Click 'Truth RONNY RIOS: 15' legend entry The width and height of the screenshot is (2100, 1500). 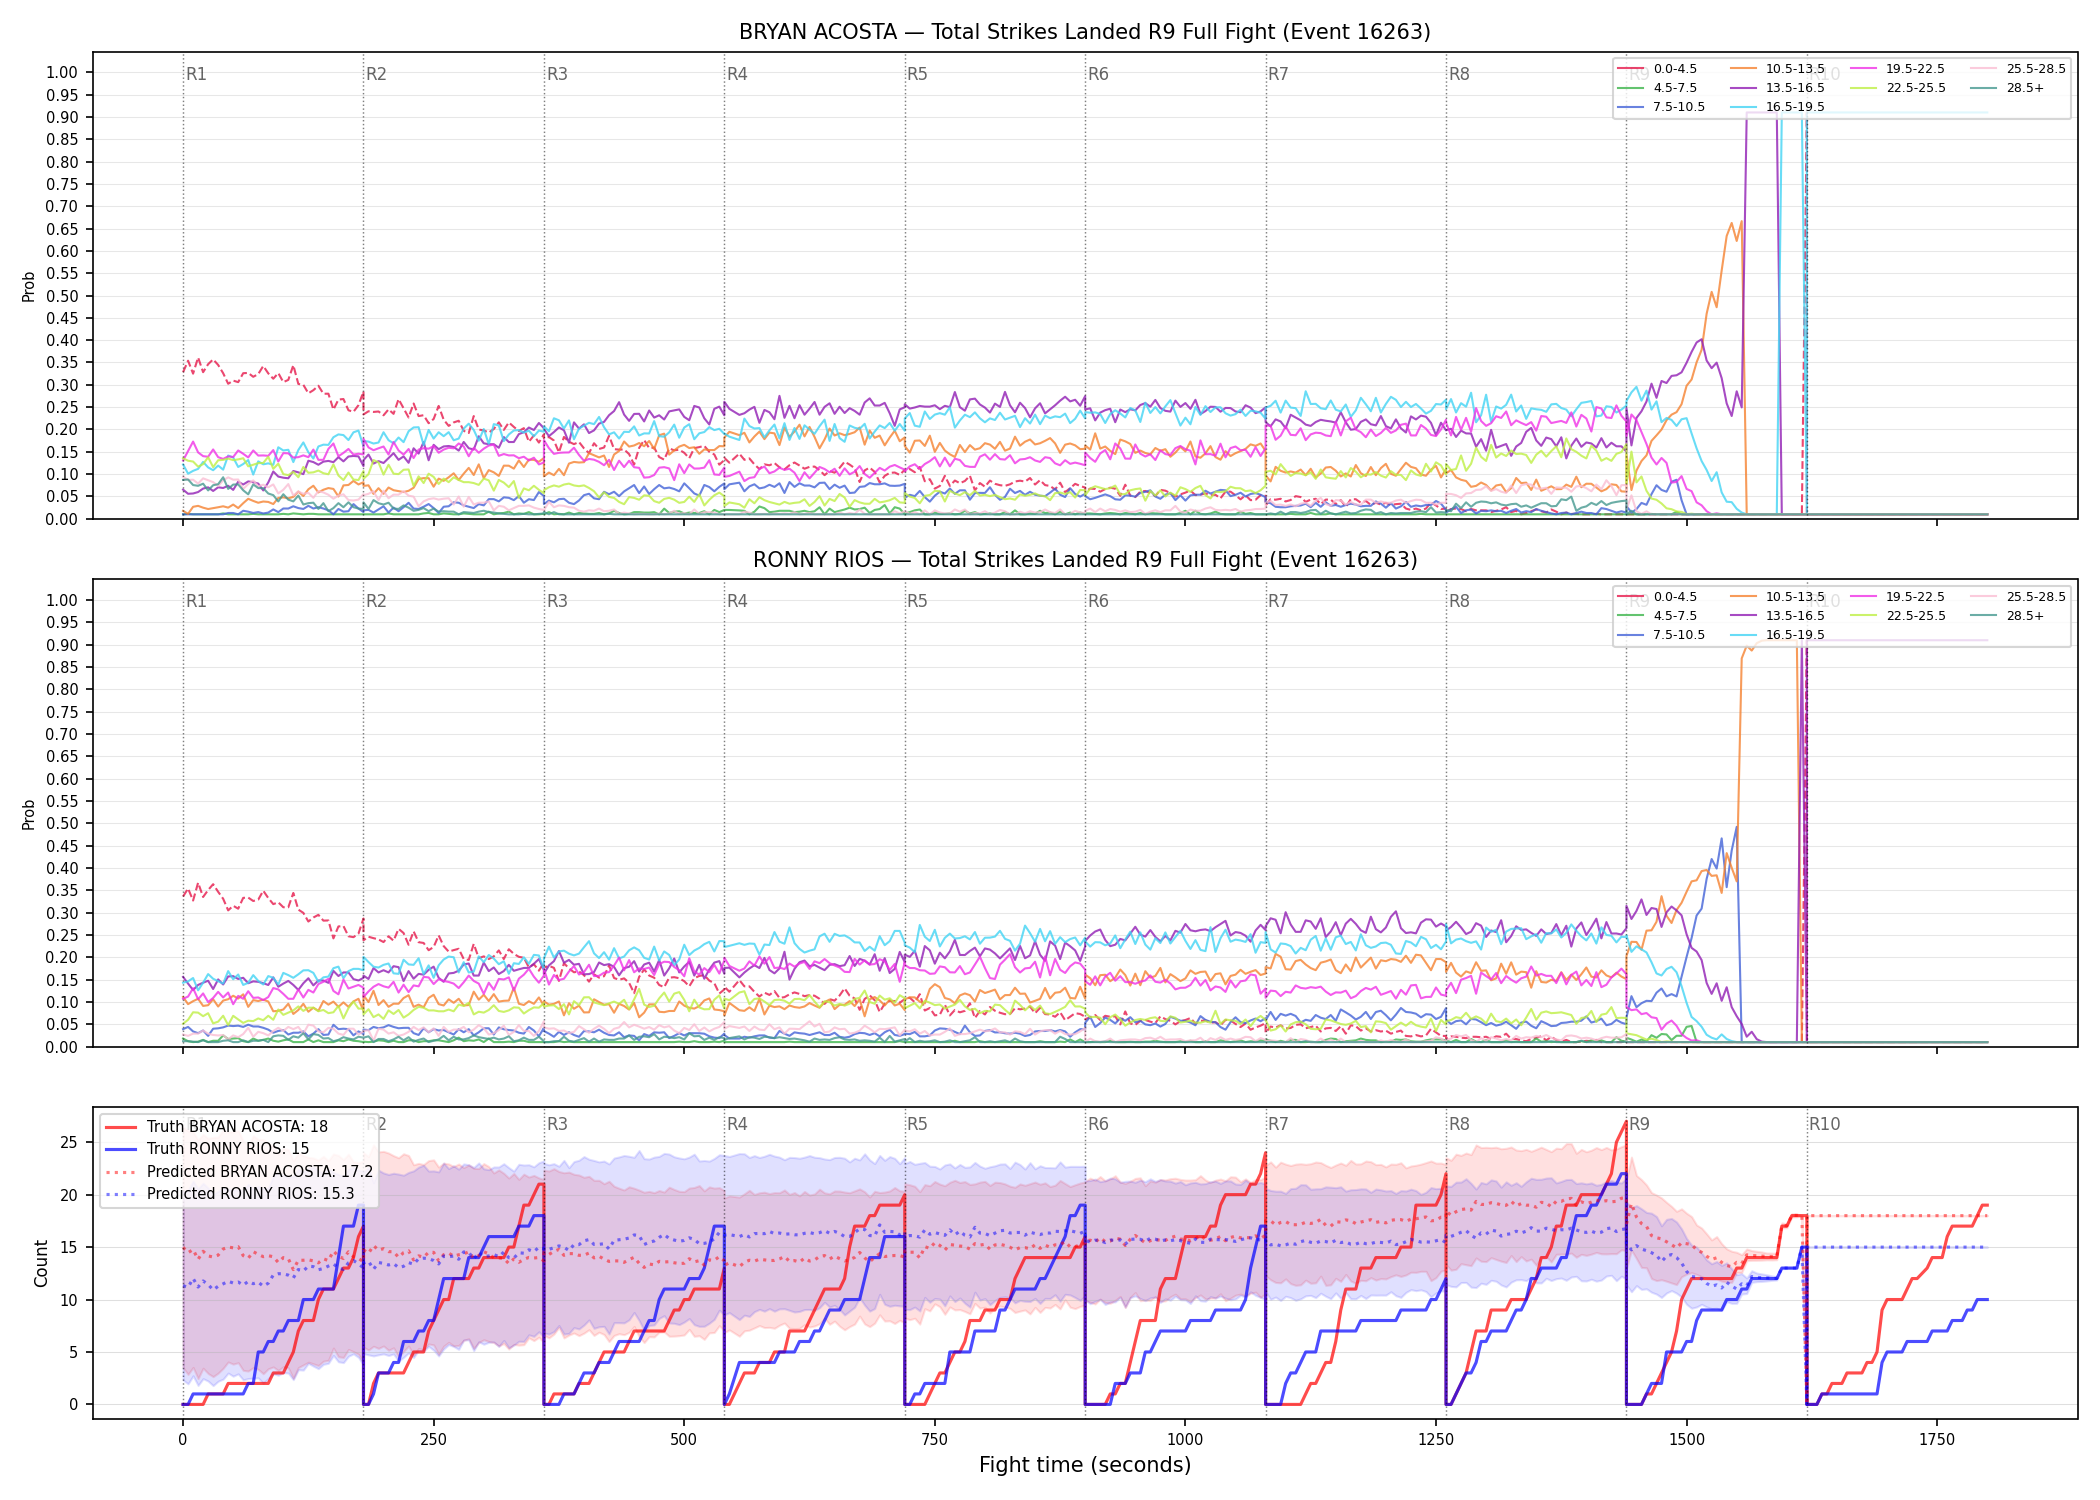click(228, 1149)
